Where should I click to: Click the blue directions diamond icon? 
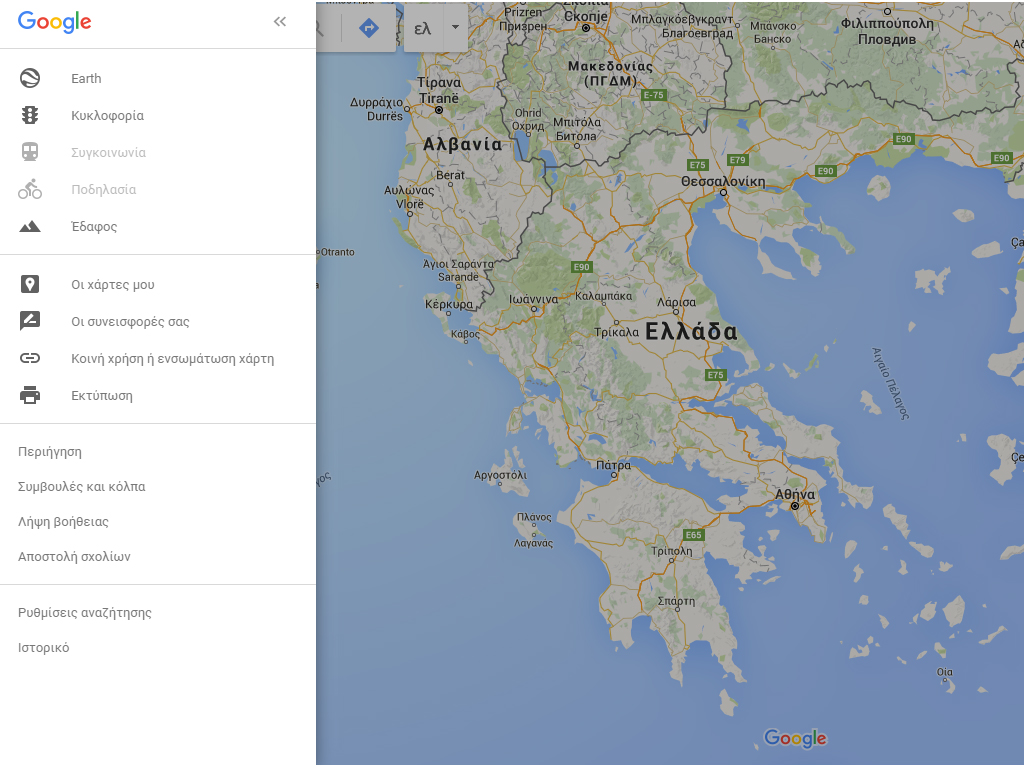[369, 27]
